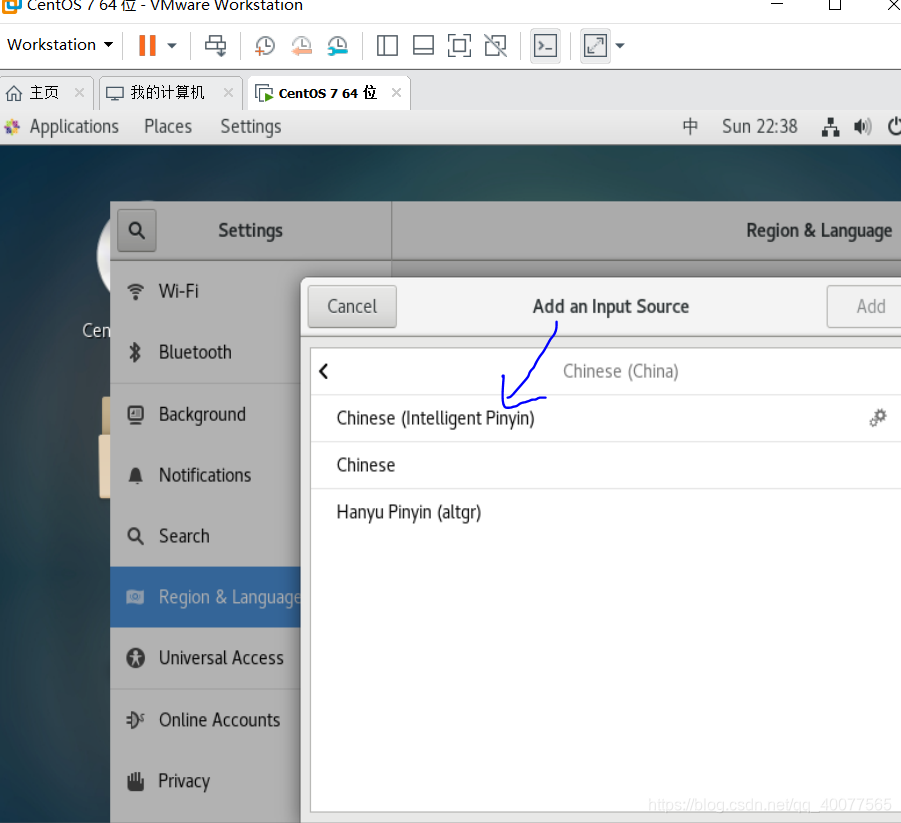This screenshot has height=823, width=901.
Task: Click the volume speaker icon in top bar
Action: [x=863, y=126]
